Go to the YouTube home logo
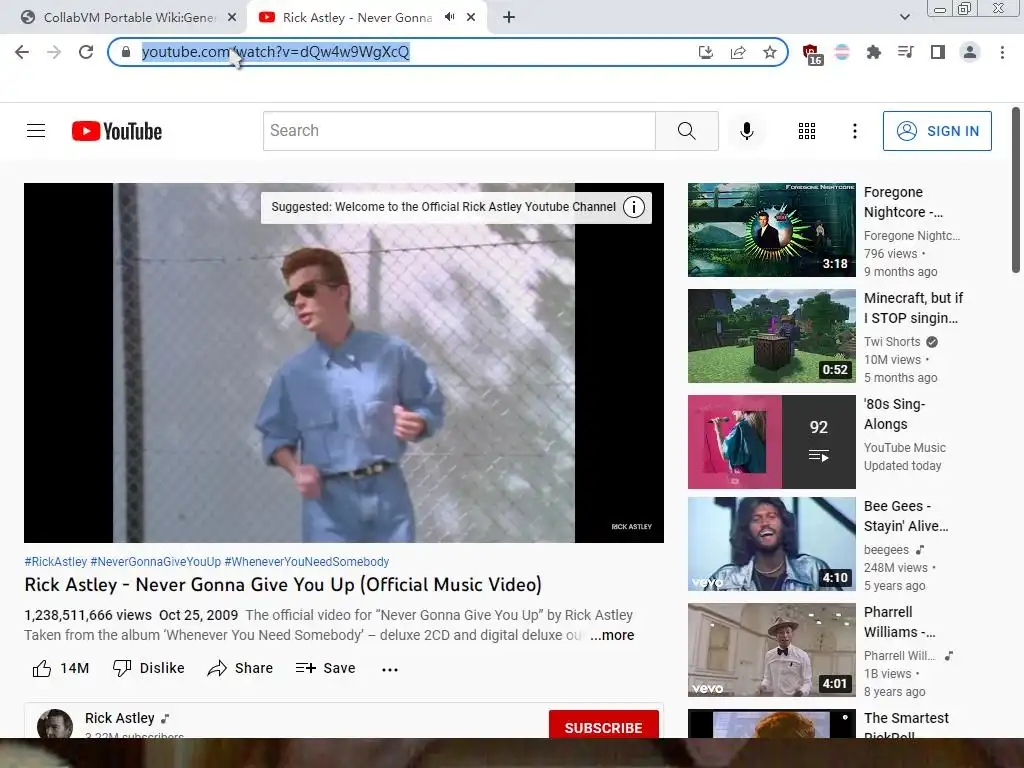This screenshot has height=768, width=1024. [117, 131]
